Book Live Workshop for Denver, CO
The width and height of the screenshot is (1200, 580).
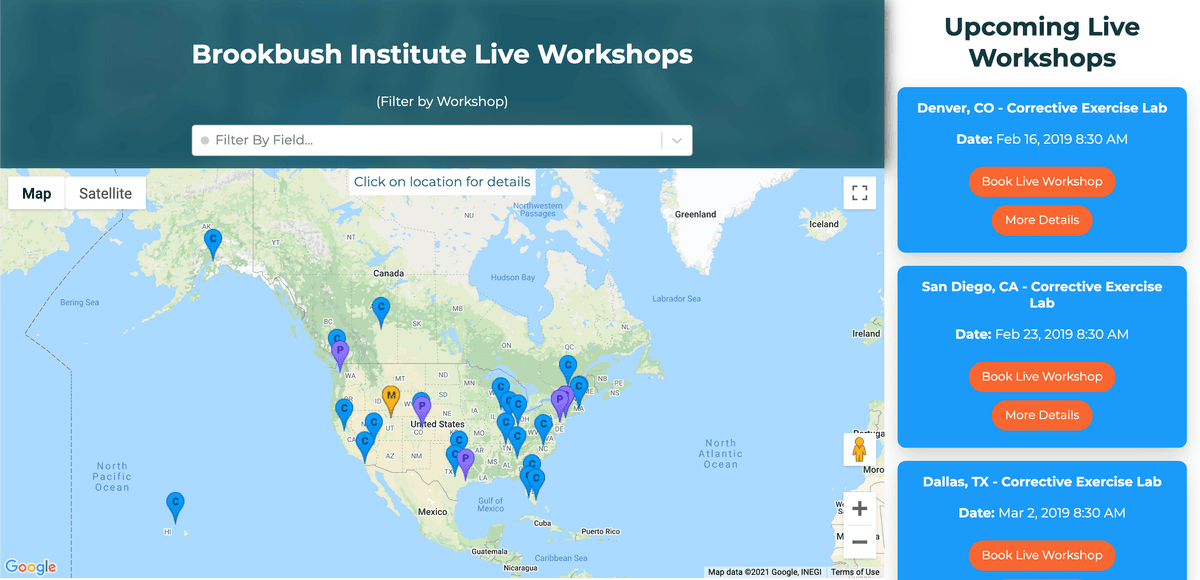(x=1041, y=182)
